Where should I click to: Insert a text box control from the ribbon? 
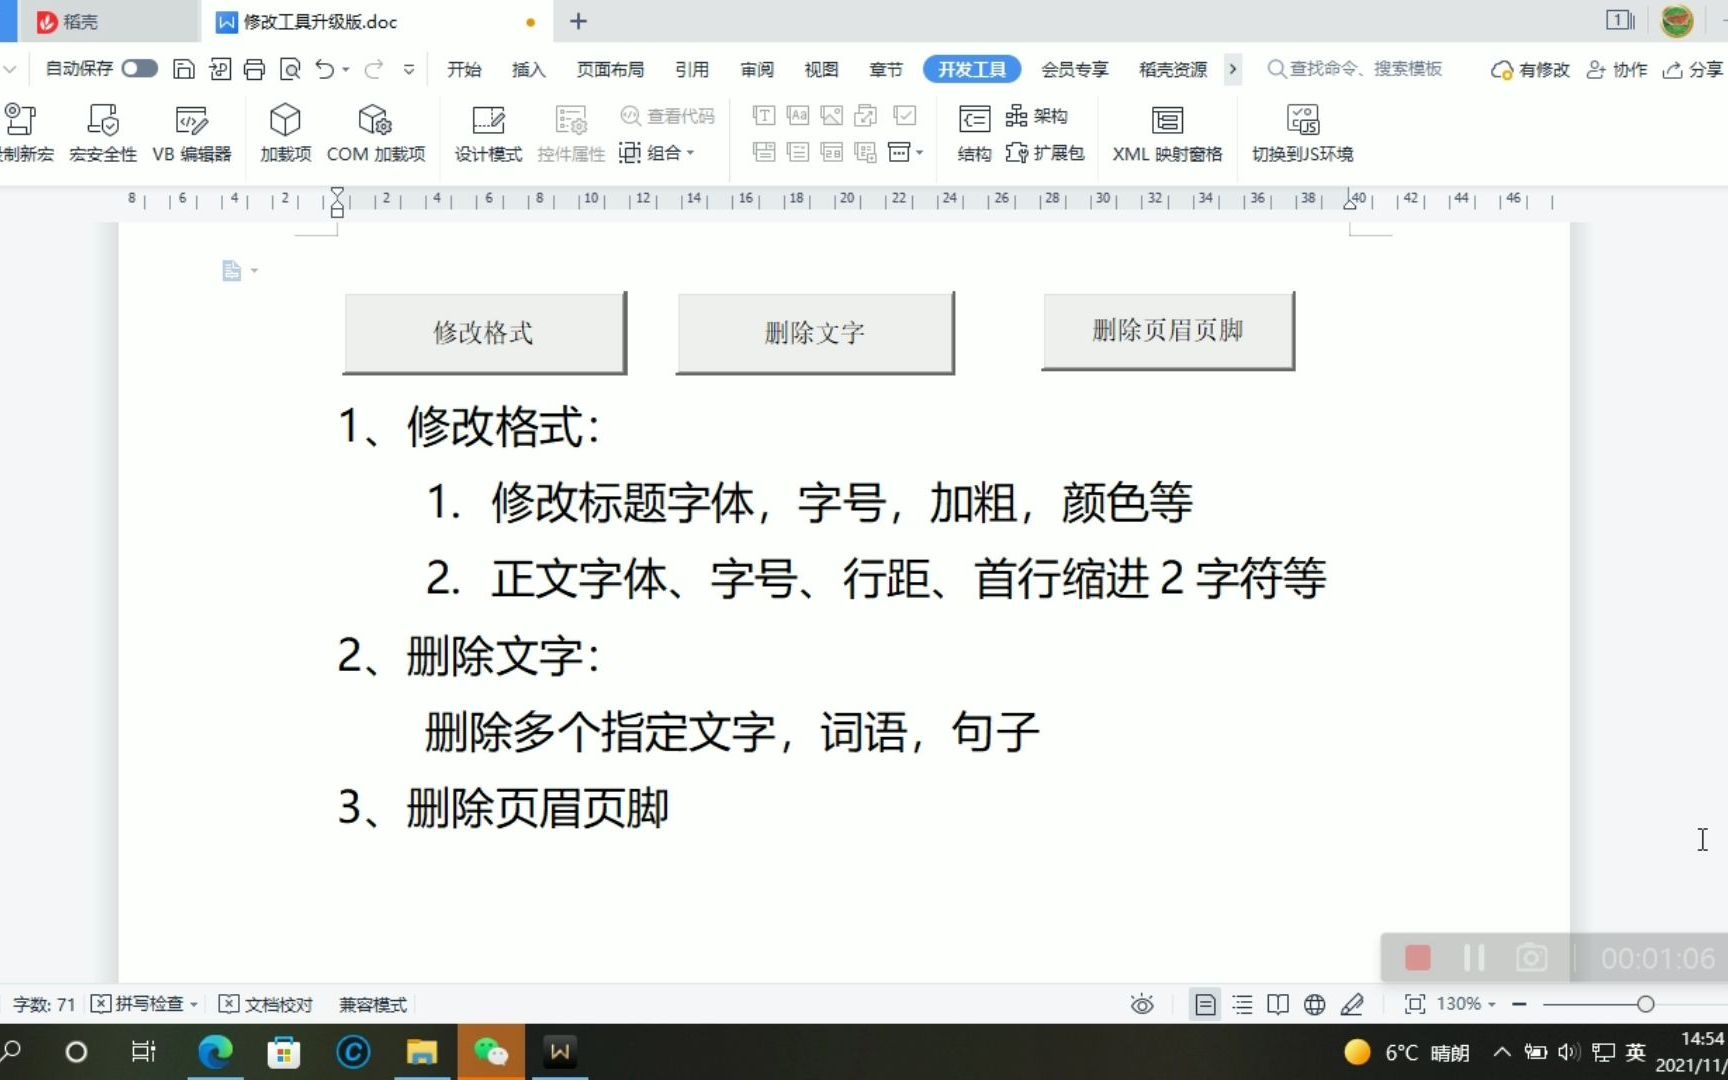[x=762, y=116]
